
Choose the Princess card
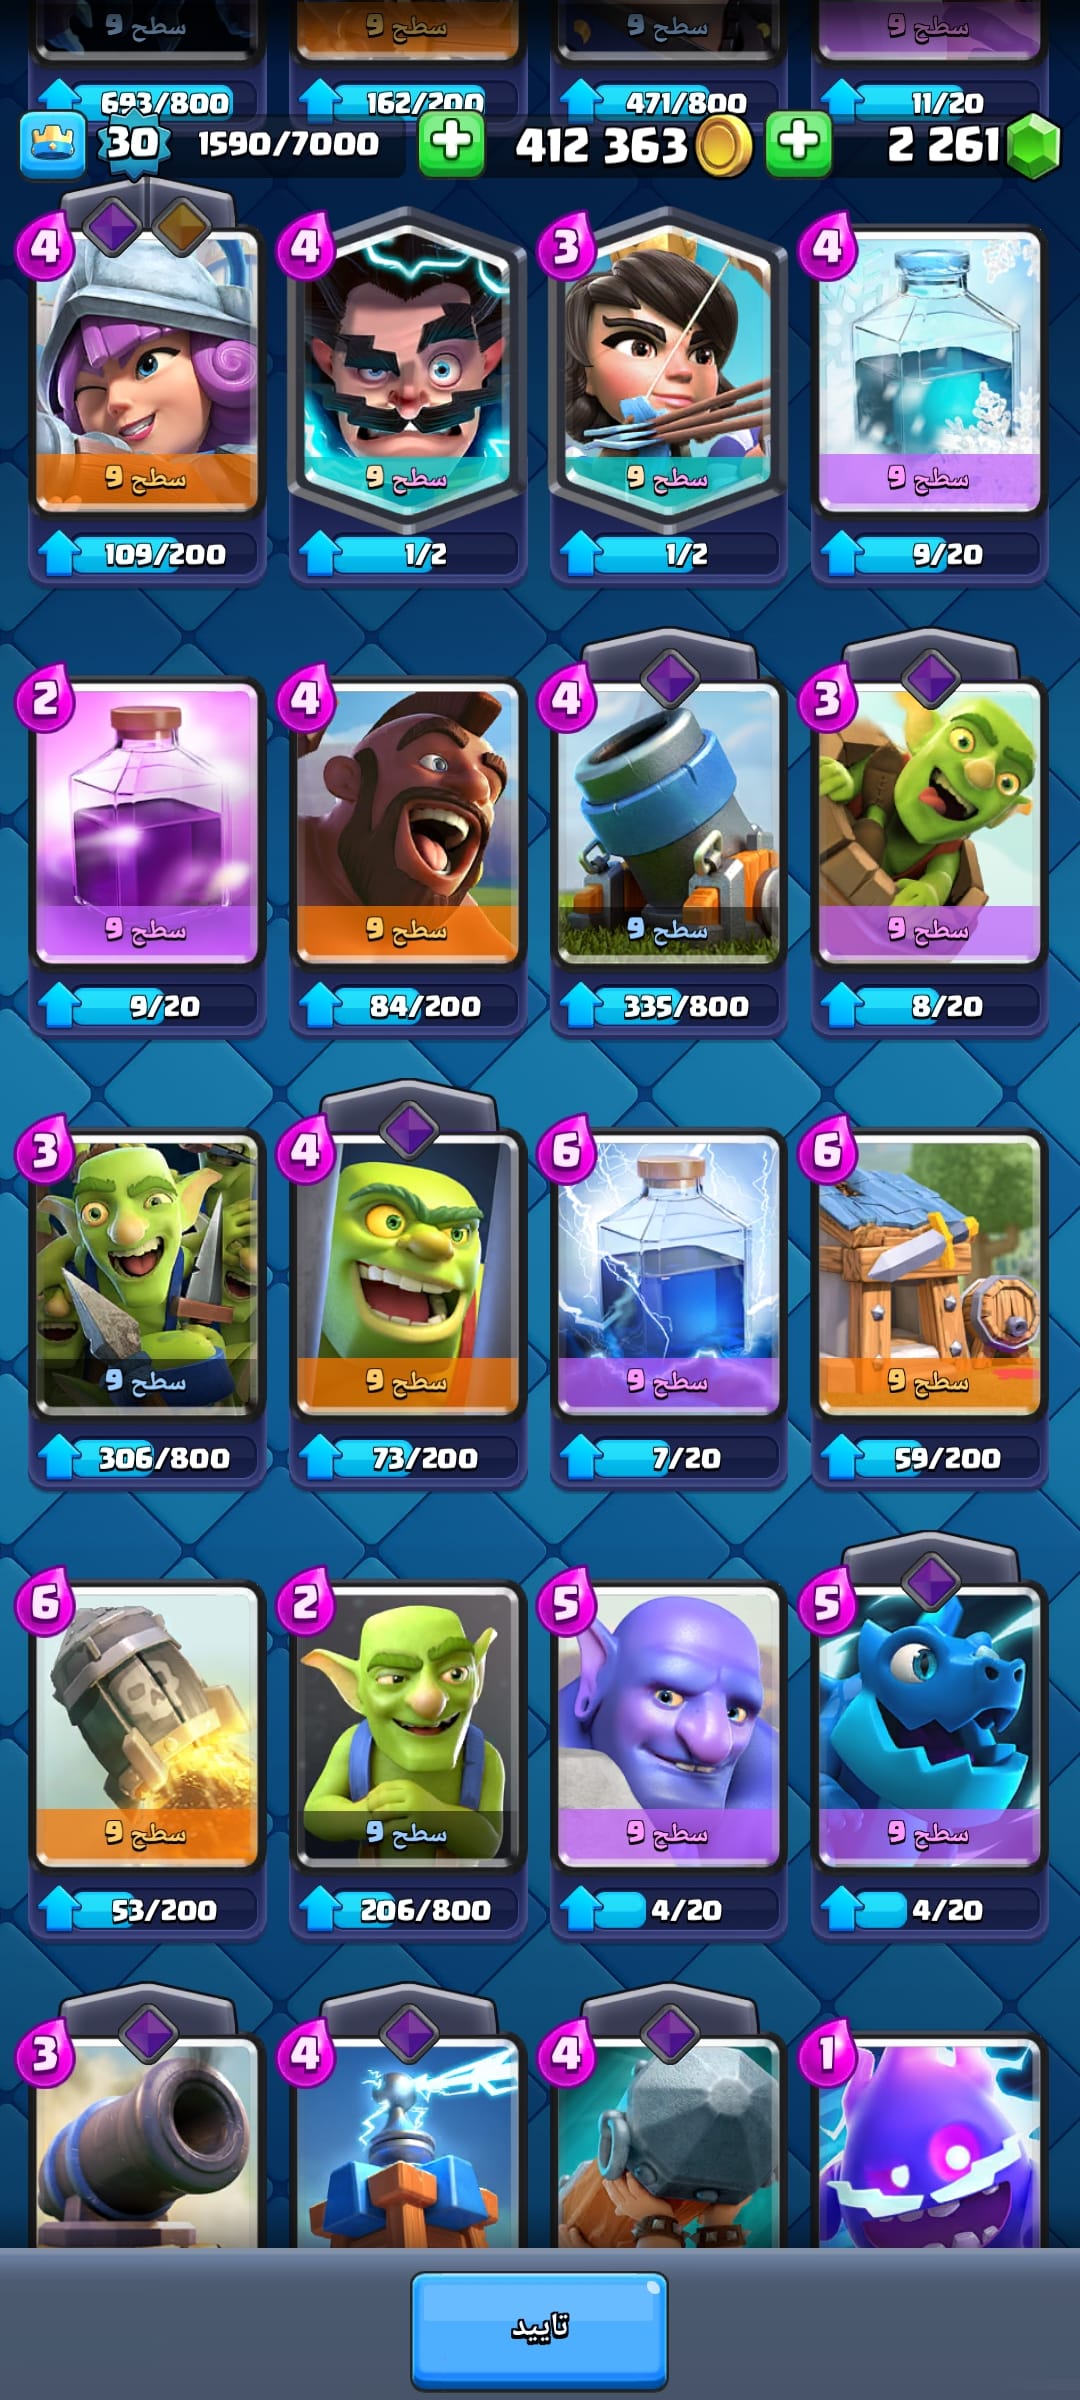point(668,370)
